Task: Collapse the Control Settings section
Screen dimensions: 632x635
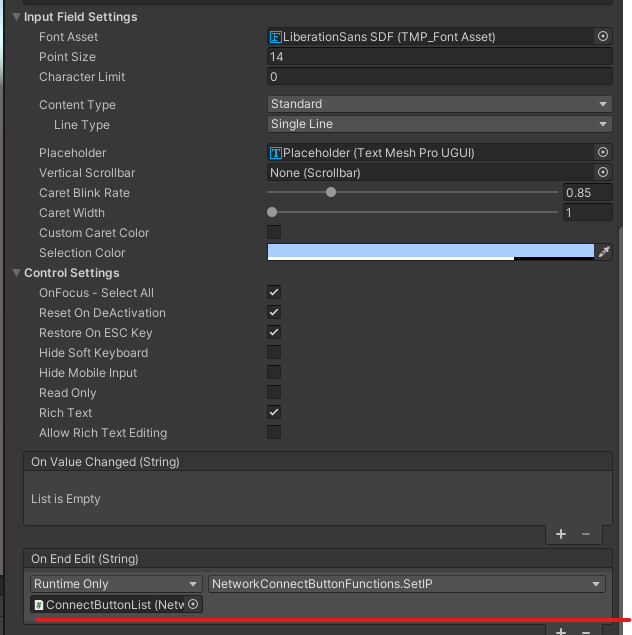Action: coord(17,273)
